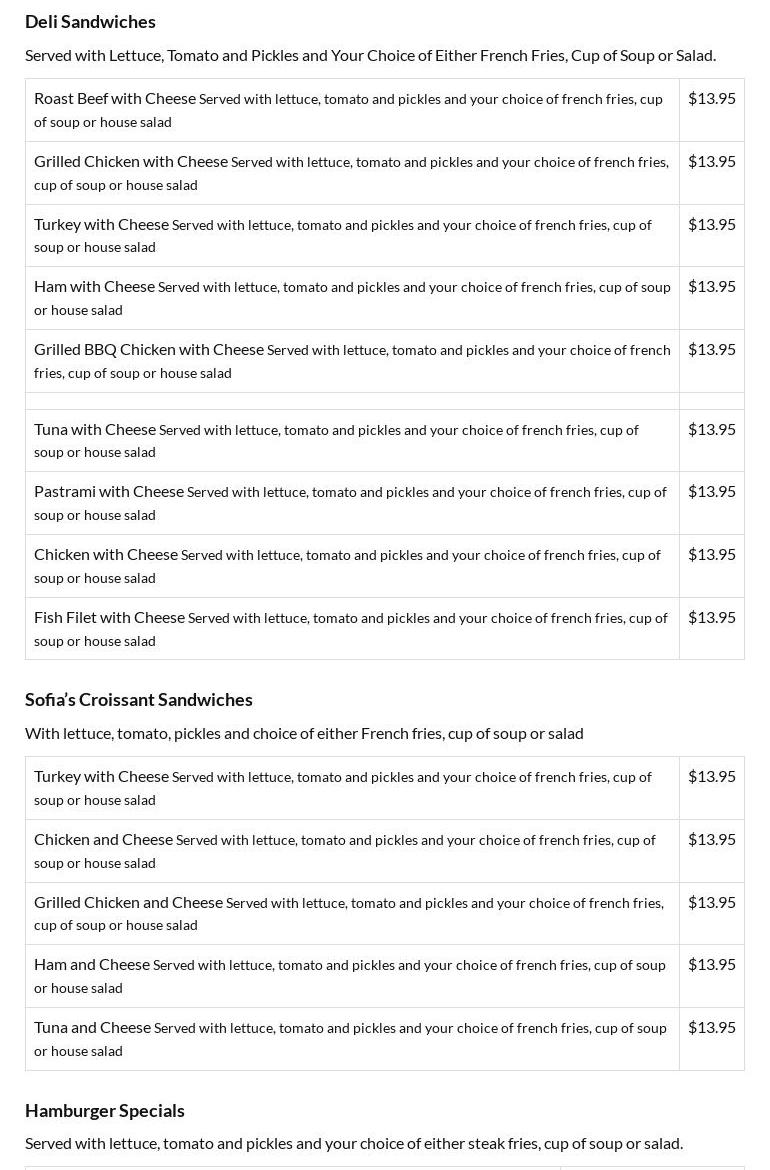Select Chicken with Cheese deli sandwich

point(106,555)
